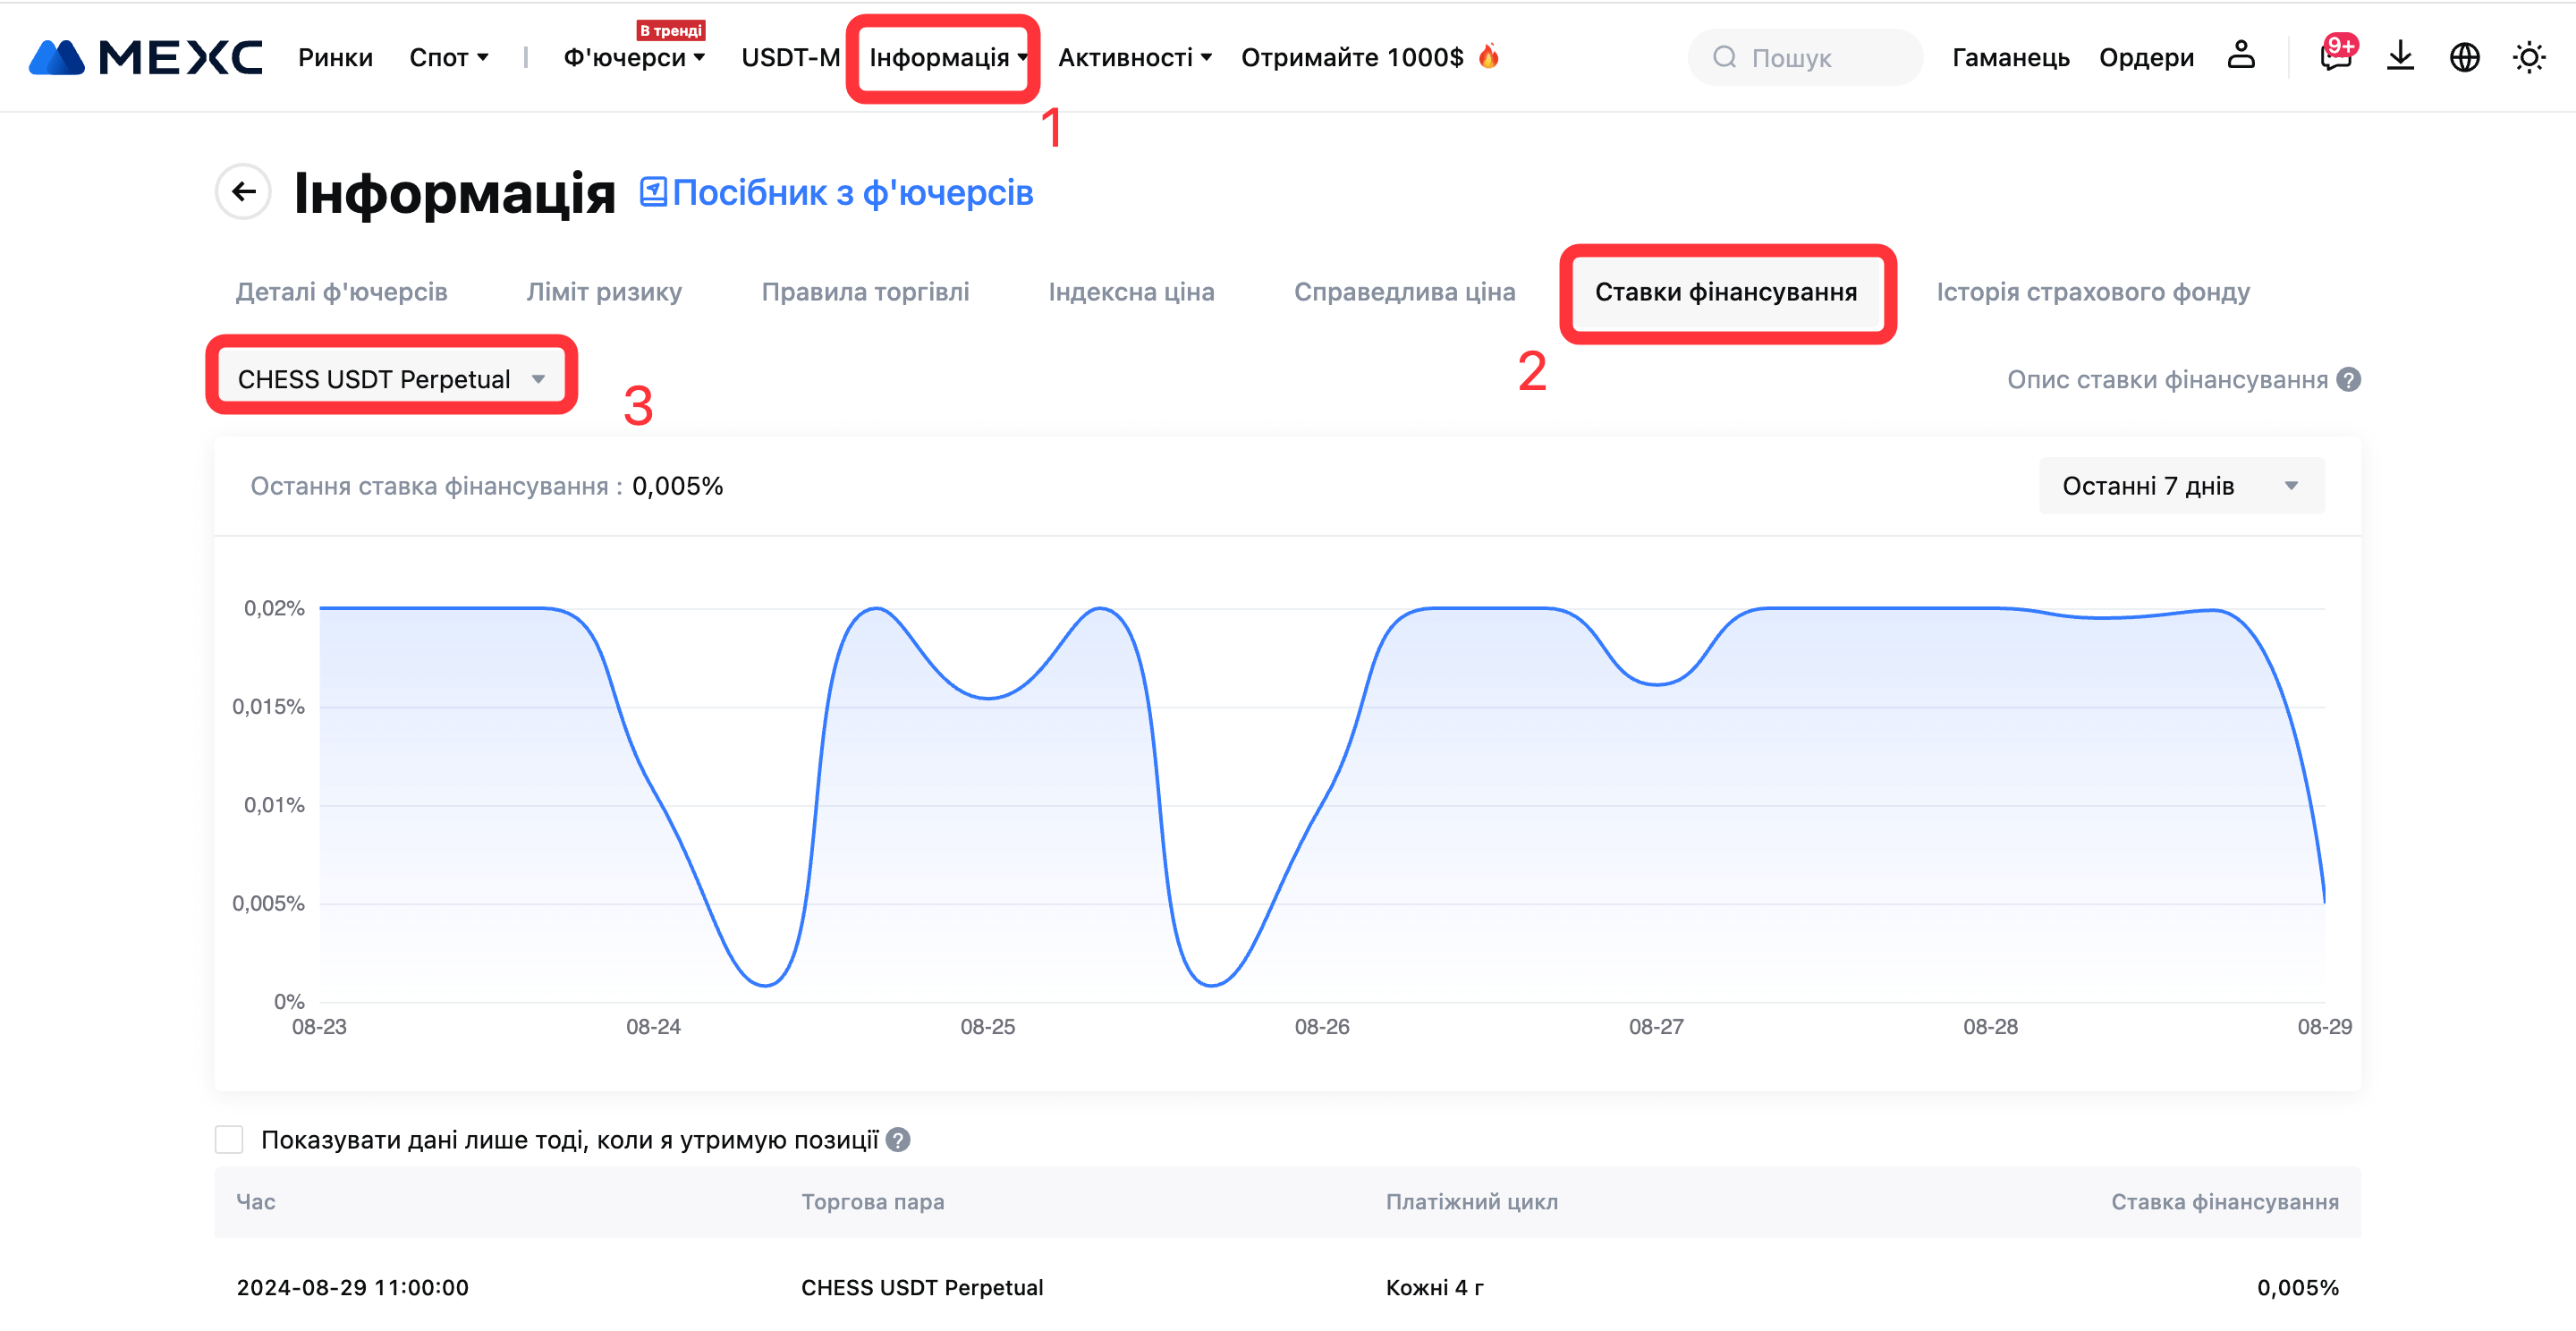Click the MEXC logo
The width and height of the screenshot is (2576, 1331).
point(146,57)
